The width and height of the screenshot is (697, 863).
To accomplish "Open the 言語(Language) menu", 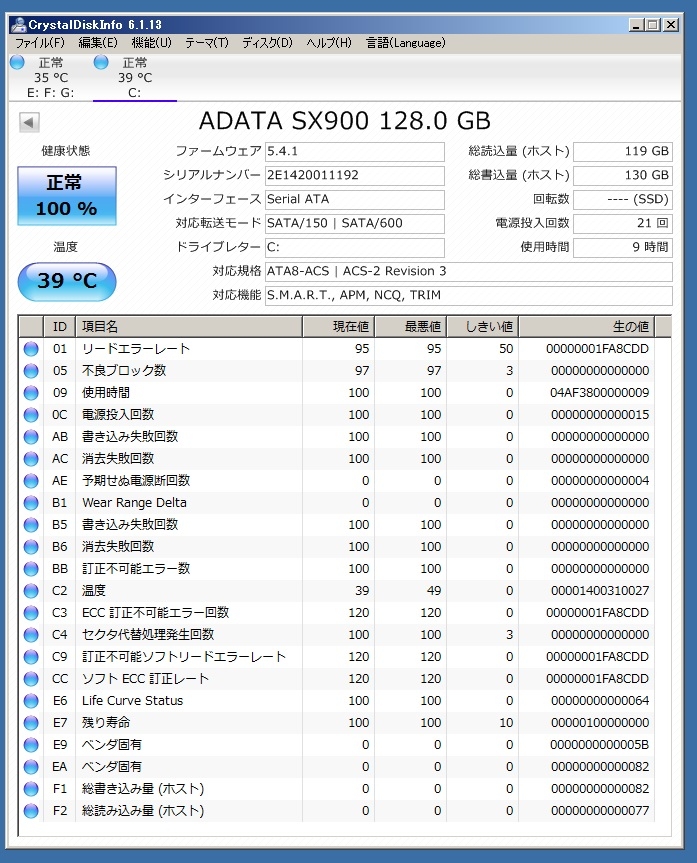I will [406, 43].
